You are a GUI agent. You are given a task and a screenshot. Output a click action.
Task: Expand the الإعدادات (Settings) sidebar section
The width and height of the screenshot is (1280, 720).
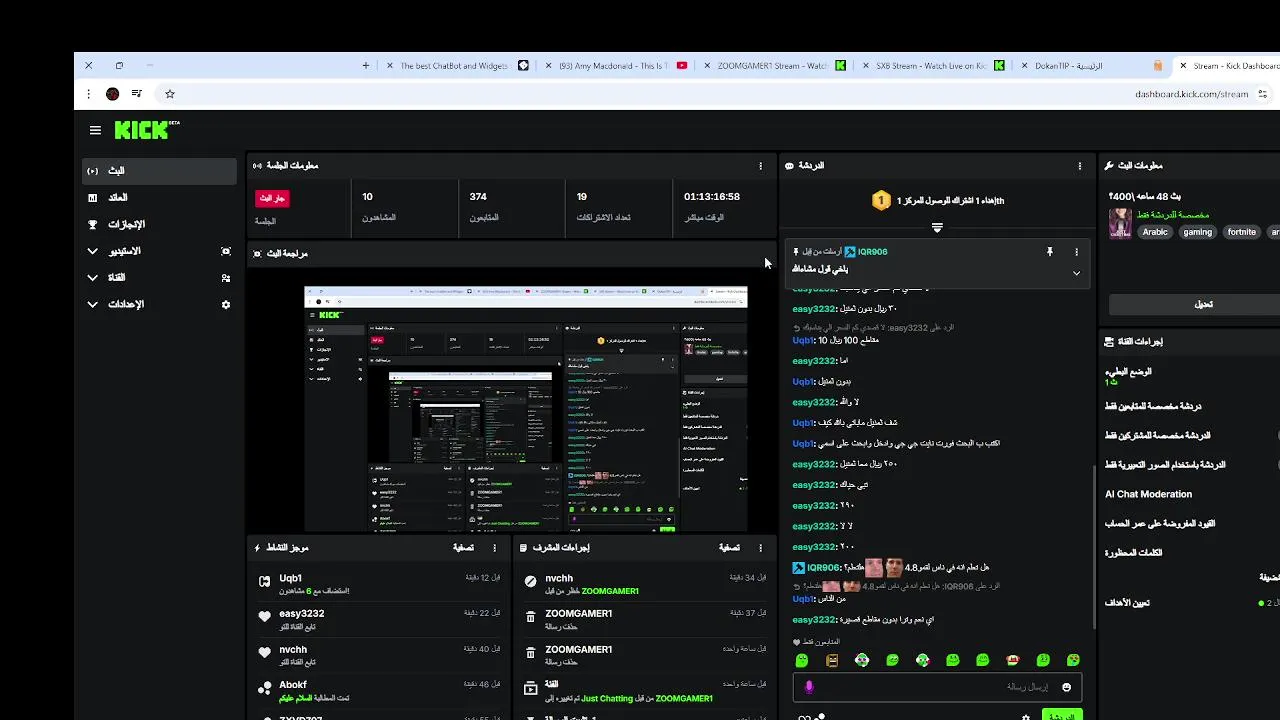93,304
